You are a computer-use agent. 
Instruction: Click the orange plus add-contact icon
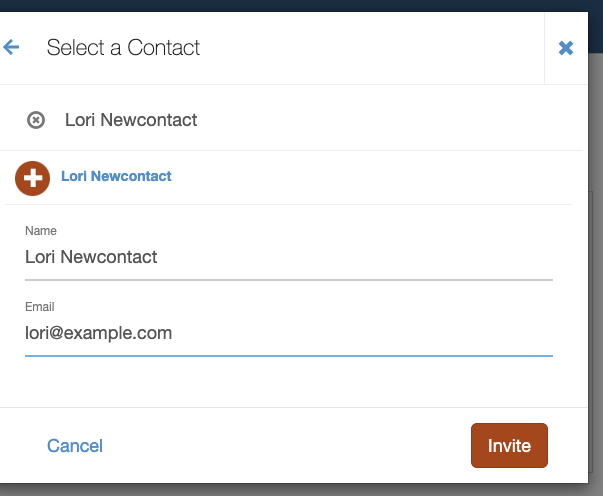32,178
